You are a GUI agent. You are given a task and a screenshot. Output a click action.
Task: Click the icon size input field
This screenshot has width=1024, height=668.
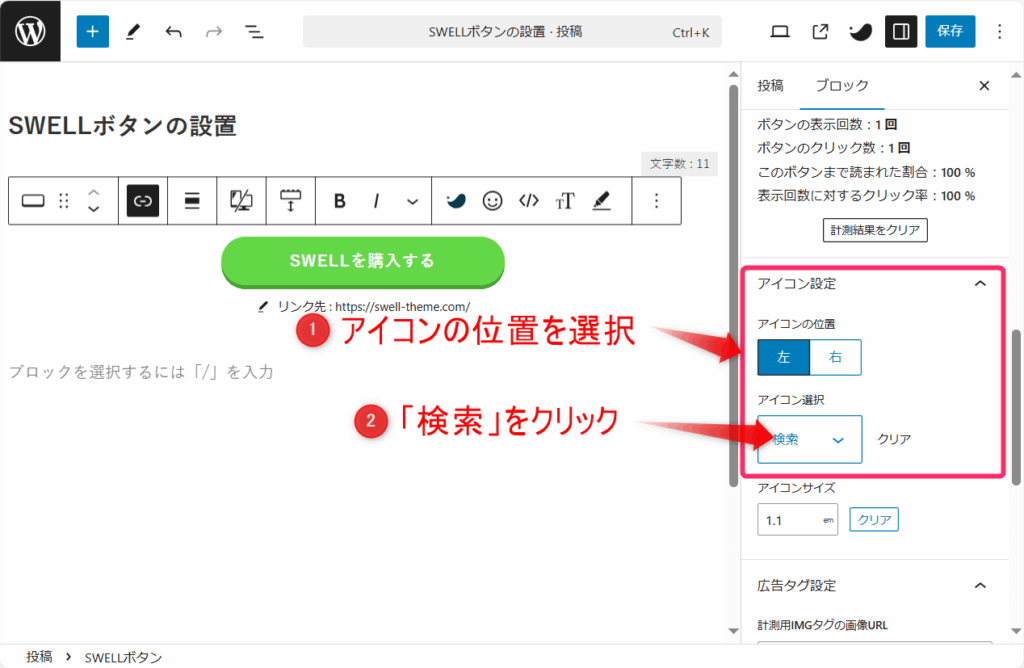tap(797, 519)
